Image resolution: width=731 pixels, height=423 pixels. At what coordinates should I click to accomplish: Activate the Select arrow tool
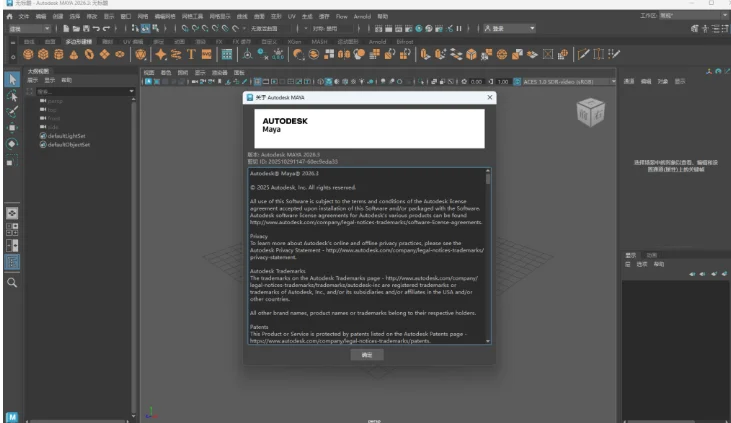12,79
